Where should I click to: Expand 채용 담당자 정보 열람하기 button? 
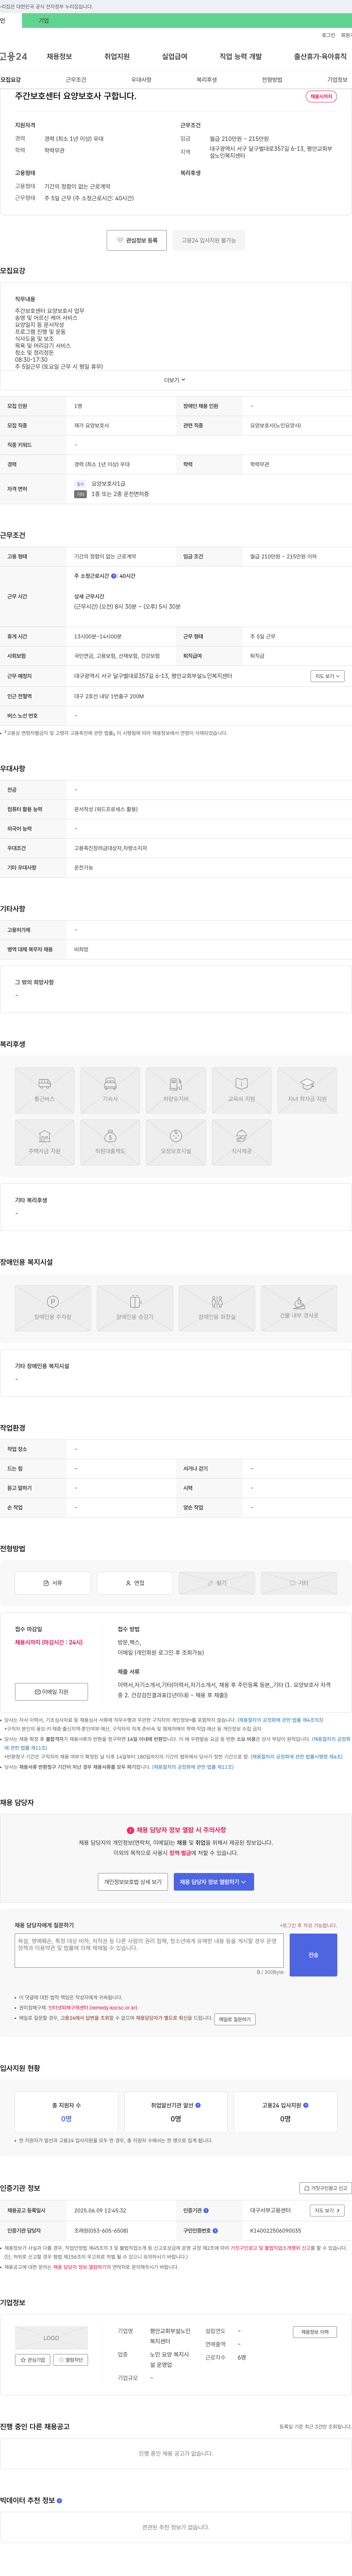pos(214,1881)
